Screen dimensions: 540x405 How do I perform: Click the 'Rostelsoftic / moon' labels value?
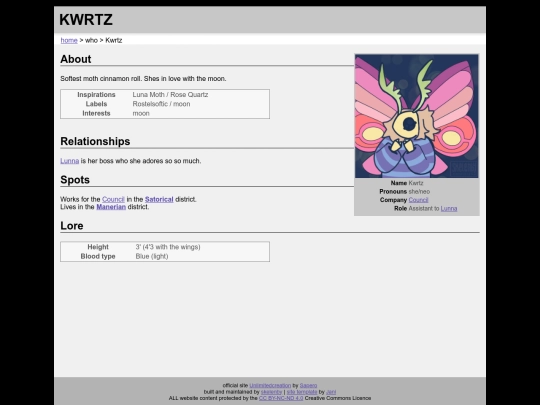(x=161, y=104)
